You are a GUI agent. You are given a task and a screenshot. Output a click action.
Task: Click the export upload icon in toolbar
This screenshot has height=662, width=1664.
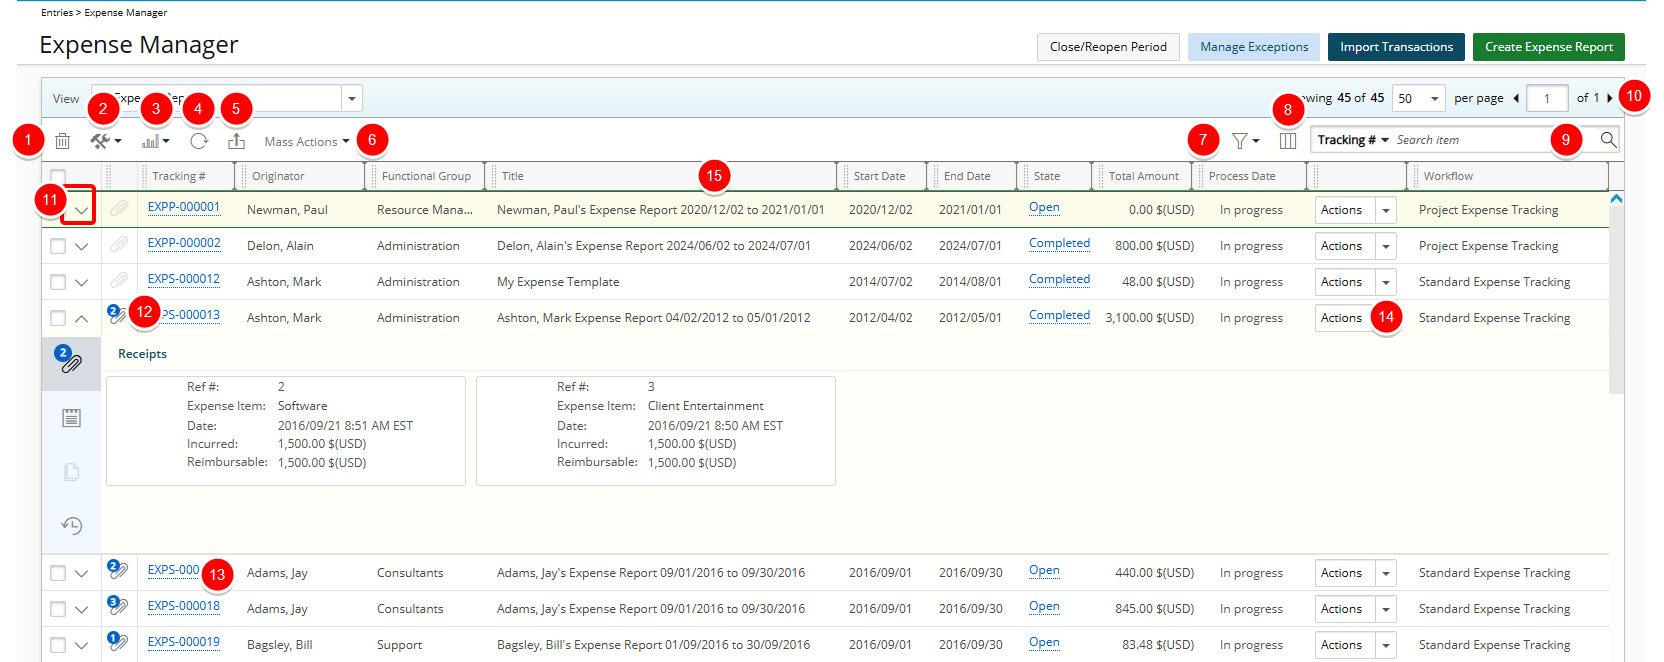point(236,142)
